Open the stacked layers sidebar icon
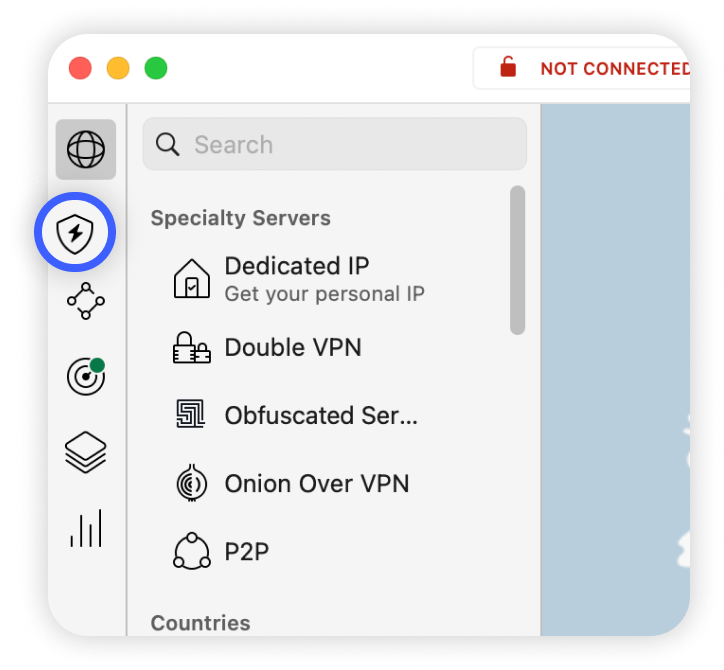 [86, 453]
